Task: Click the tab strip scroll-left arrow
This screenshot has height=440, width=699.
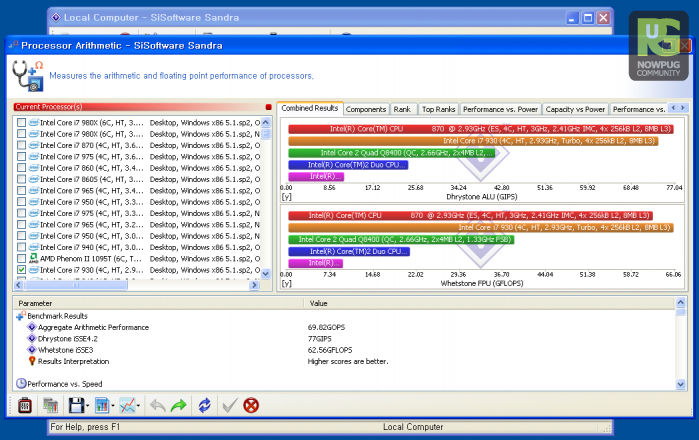Action: point(673,108)
